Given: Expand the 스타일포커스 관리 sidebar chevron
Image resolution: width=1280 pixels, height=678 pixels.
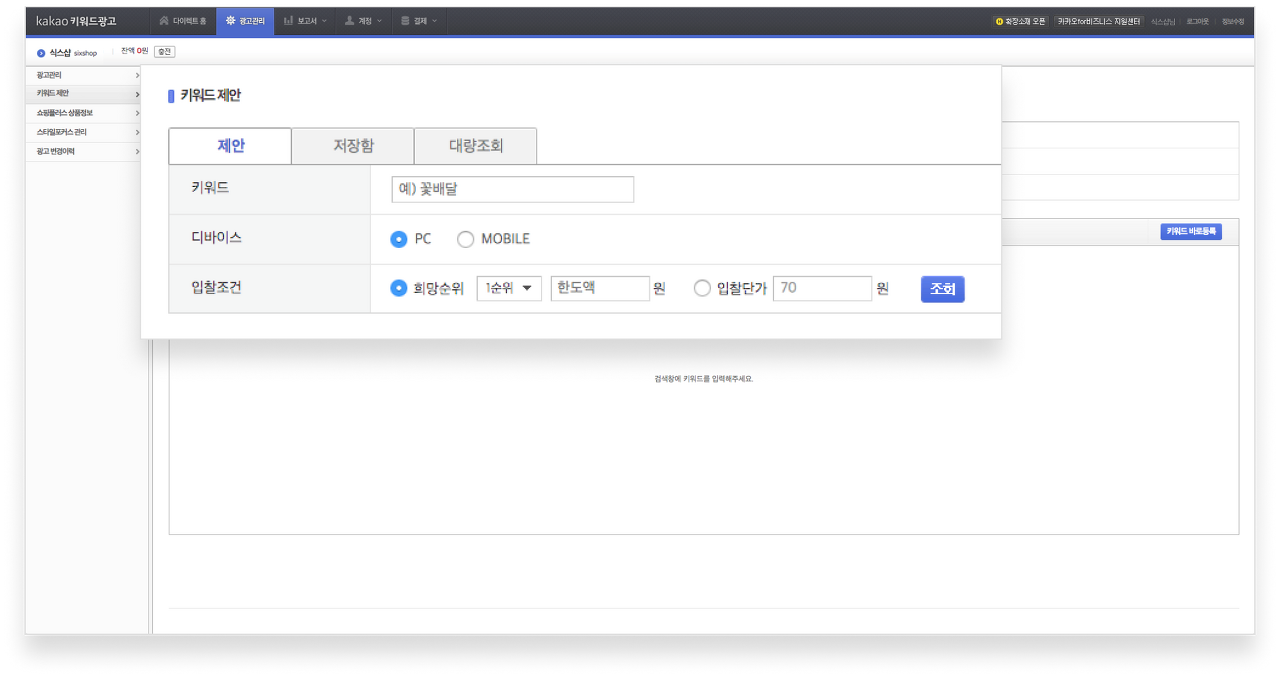Looking at the screenshot, I should (x=137, y=132).
